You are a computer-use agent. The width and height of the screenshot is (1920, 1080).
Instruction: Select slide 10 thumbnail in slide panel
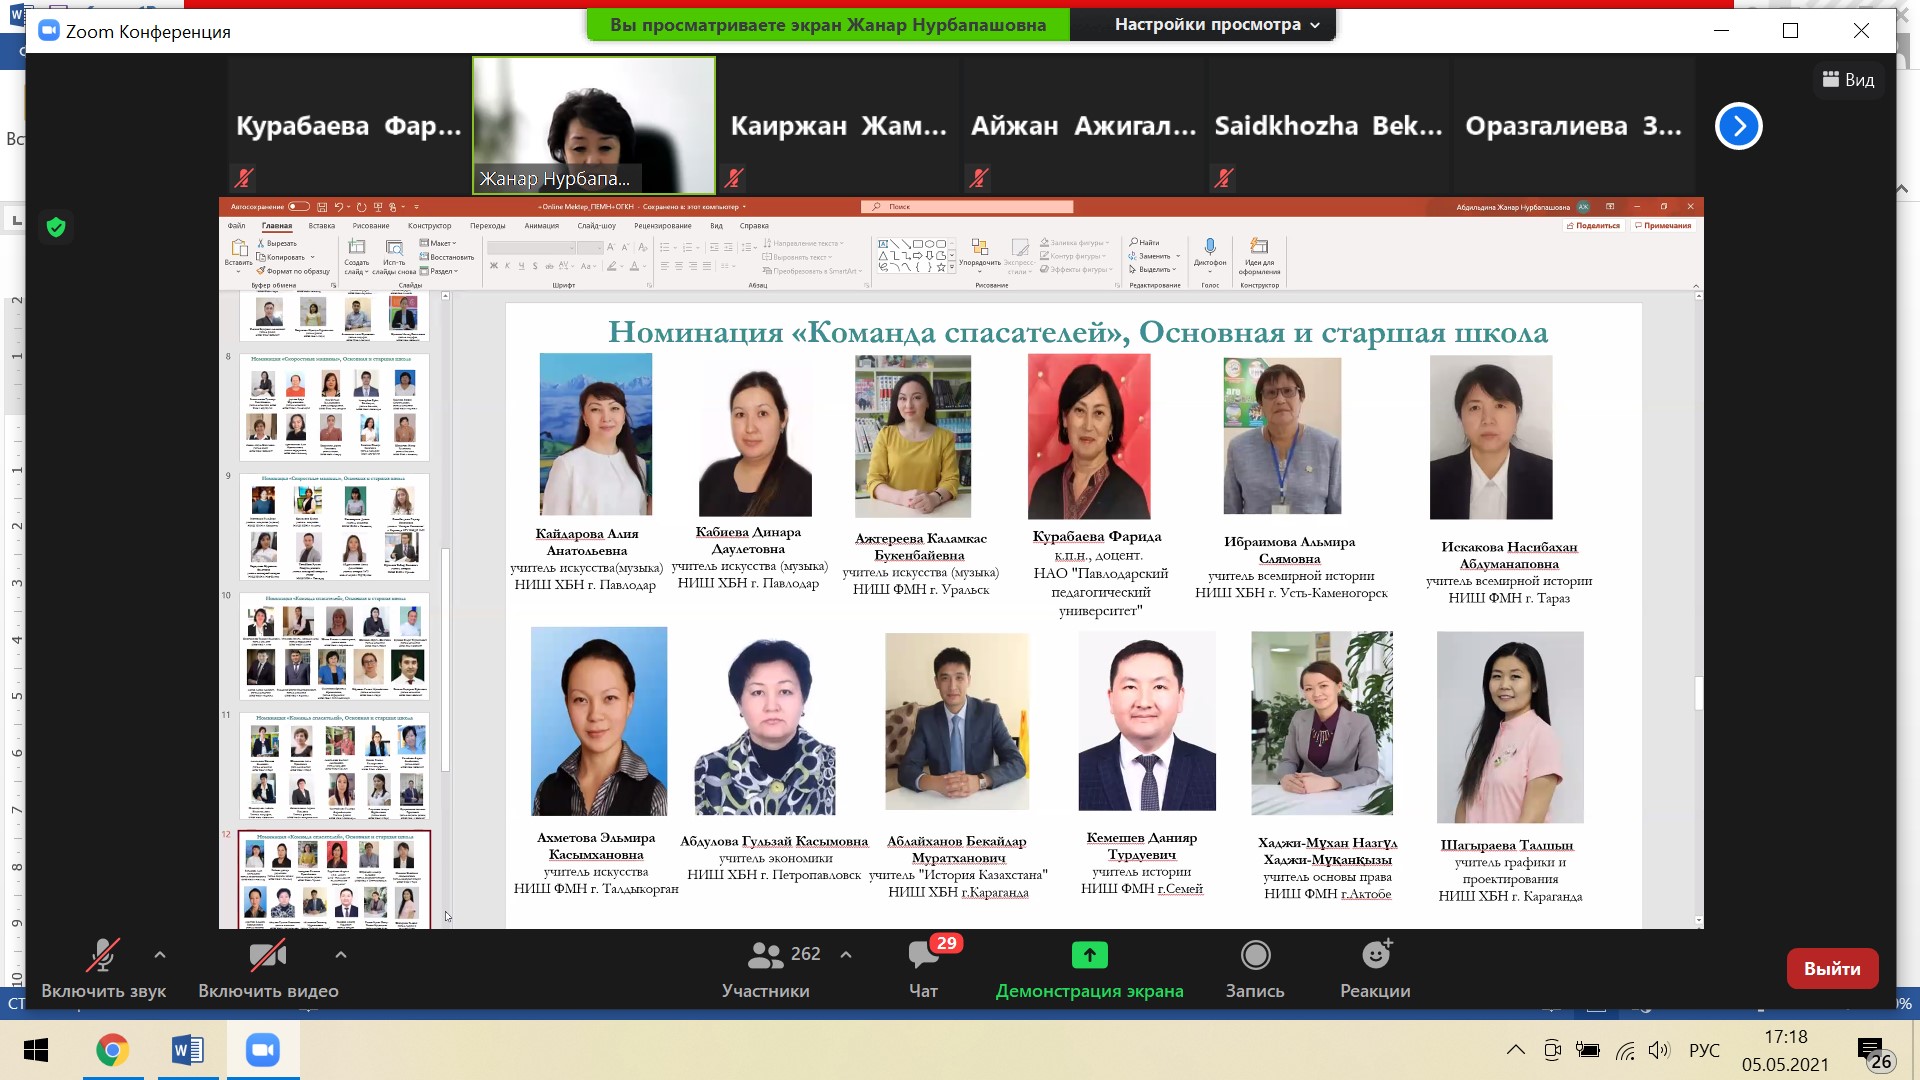click(x=334, y=646)
